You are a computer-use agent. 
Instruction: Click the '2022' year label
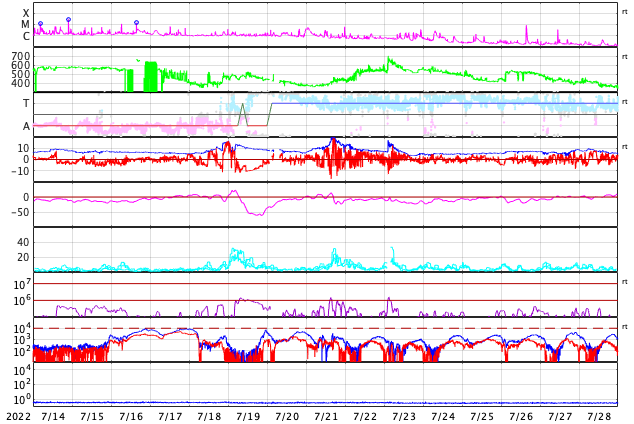(19, 416)
